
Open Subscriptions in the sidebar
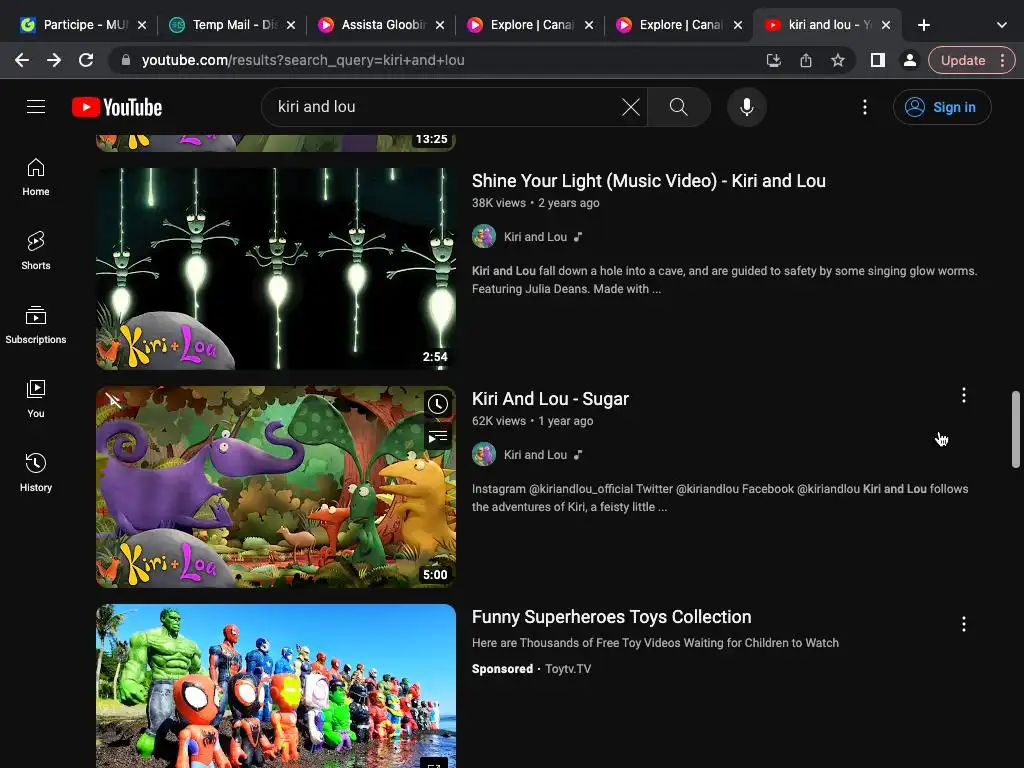36,325
